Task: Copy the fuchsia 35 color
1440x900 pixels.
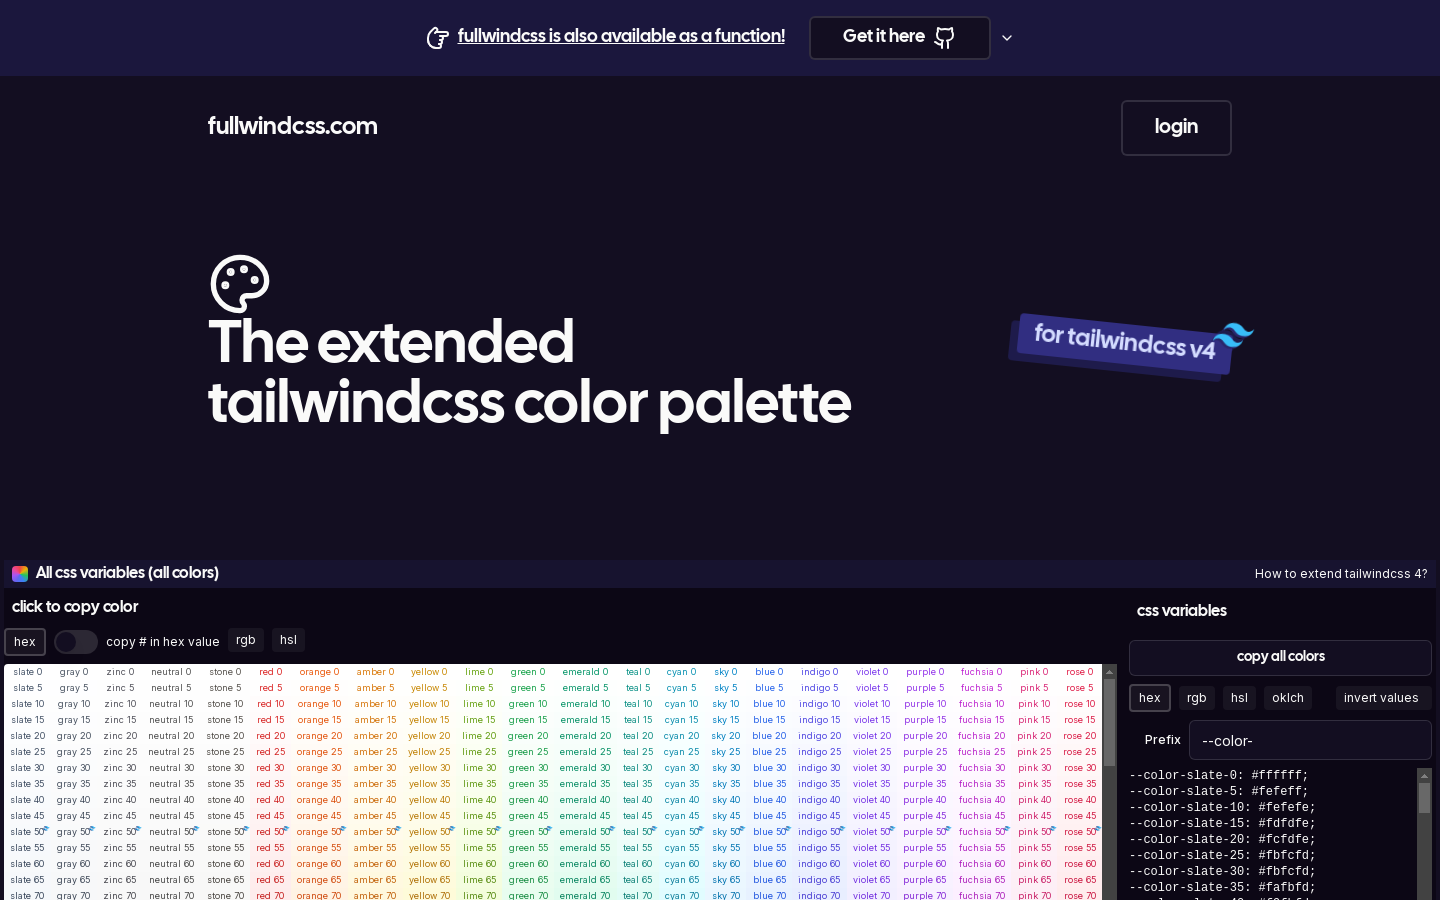Action: pos(982,784)
